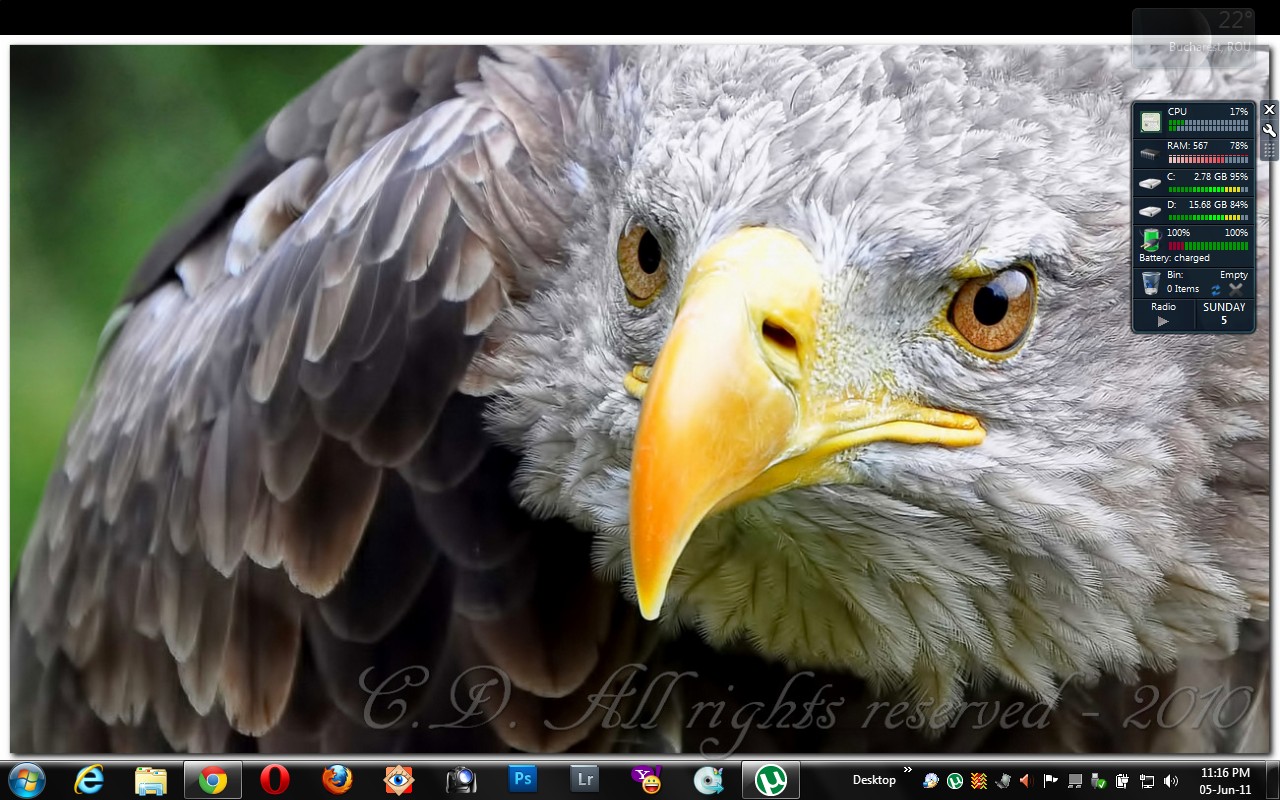Open Yahoo Messenger from the taskbar
The height and width of the screenshot is (800, 1280).
647,779
